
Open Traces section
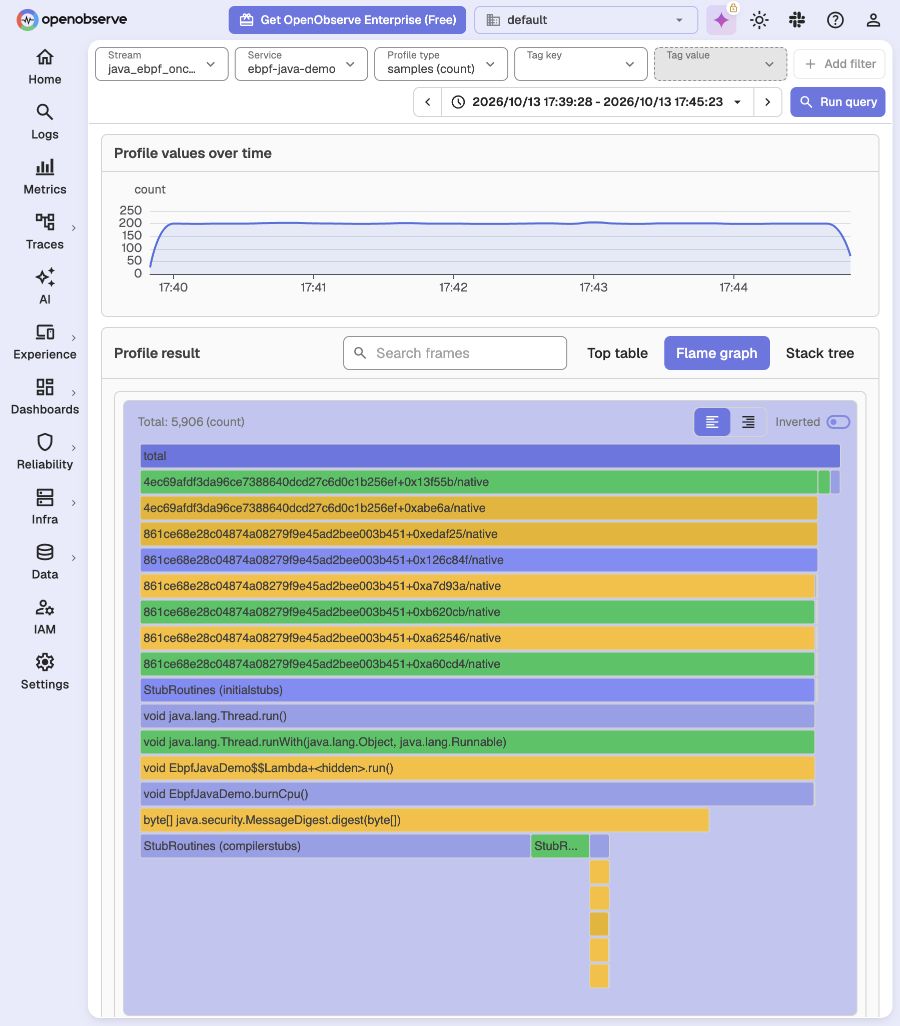tap(45, 232)
